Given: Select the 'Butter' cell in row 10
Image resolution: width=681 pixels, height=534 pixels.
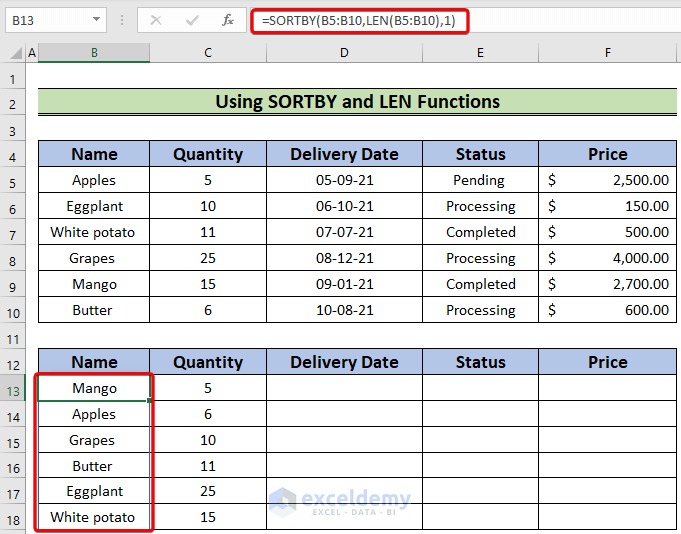Looking at the screenshot, I should (x=94, y=310).
